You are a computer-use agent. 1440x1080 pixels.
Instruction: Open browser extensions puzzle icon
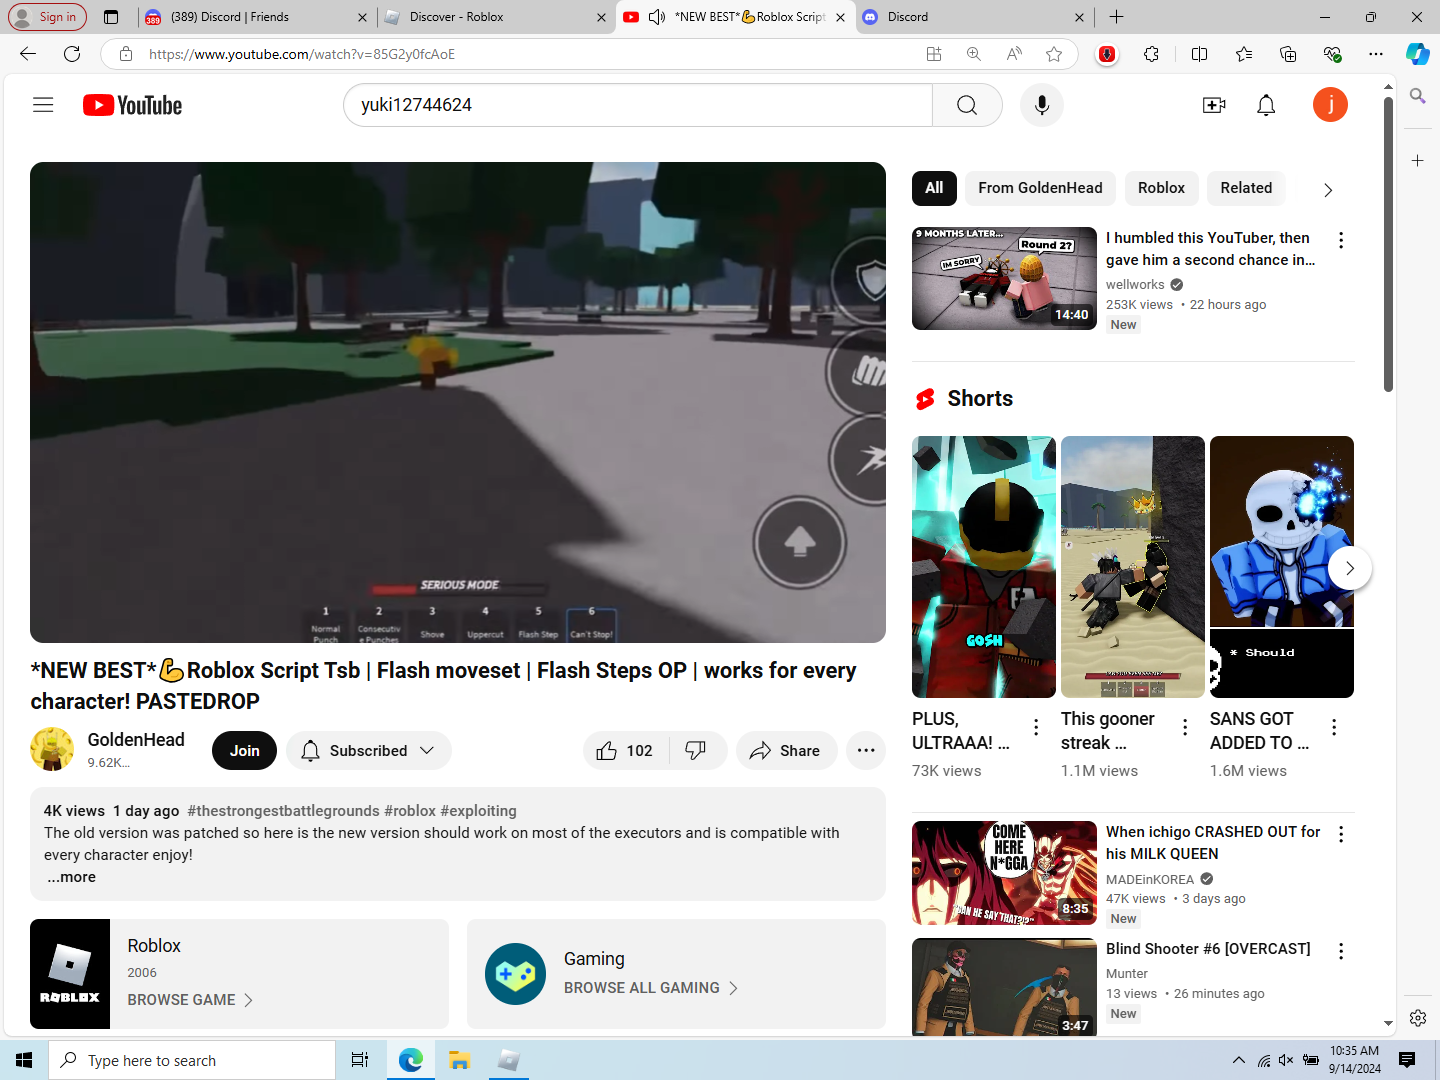(x=1152, y=54)
